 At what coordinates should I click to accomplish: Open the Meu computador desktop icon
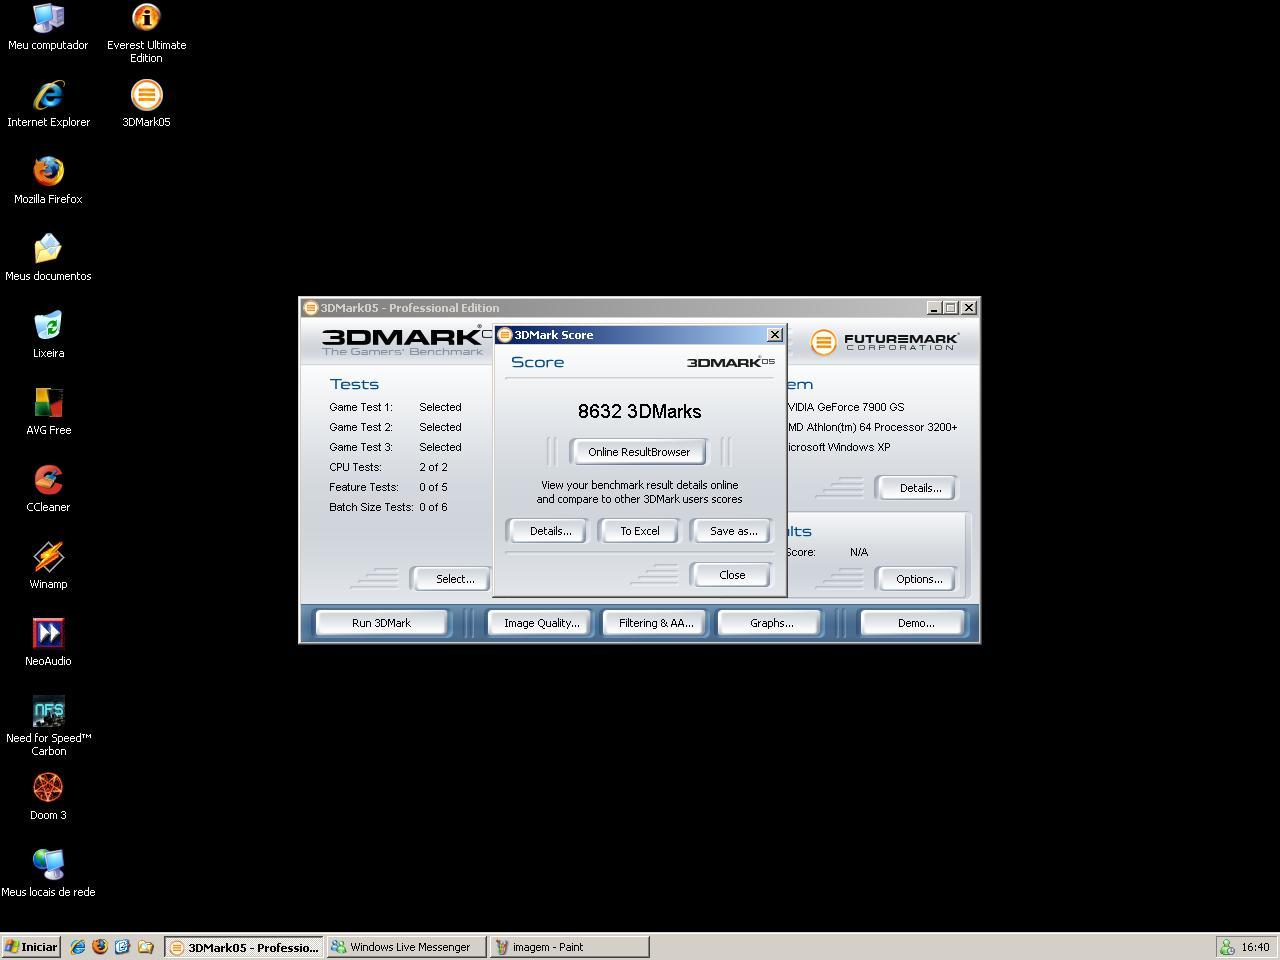coord(48,27)
